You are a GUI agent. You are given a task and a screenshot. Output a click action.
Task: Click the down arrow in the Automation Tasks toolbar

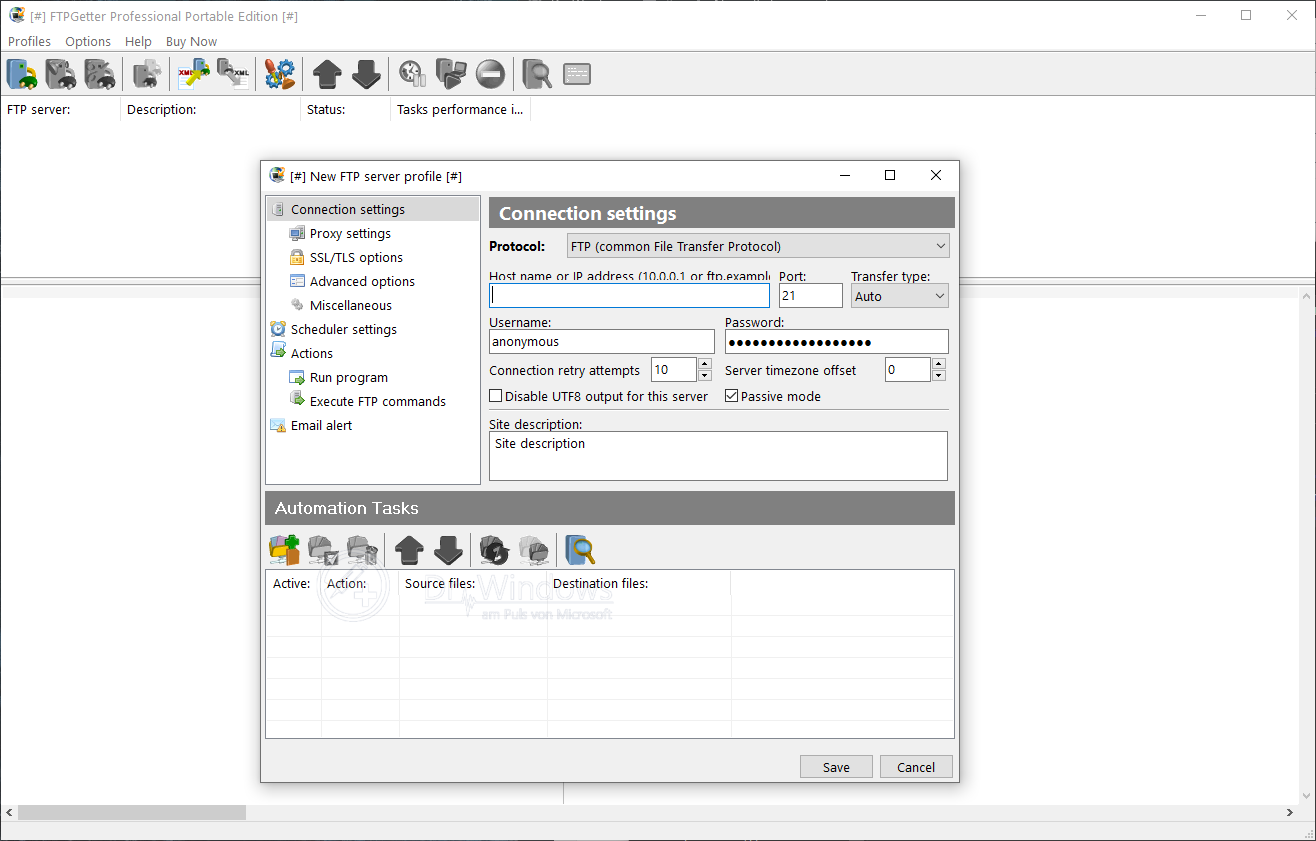pyautogui.click(x=449, y=549)
